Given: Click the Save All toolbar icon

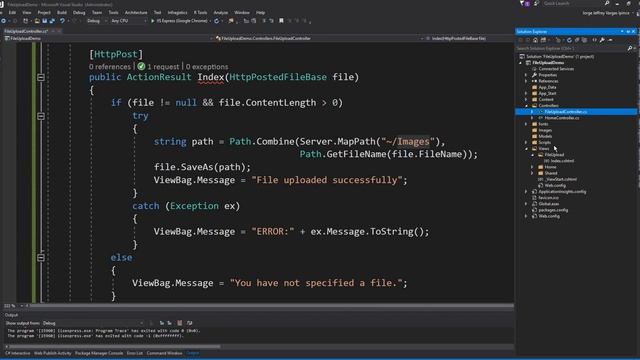Looking at the screenshot, I should click(51, 20).
